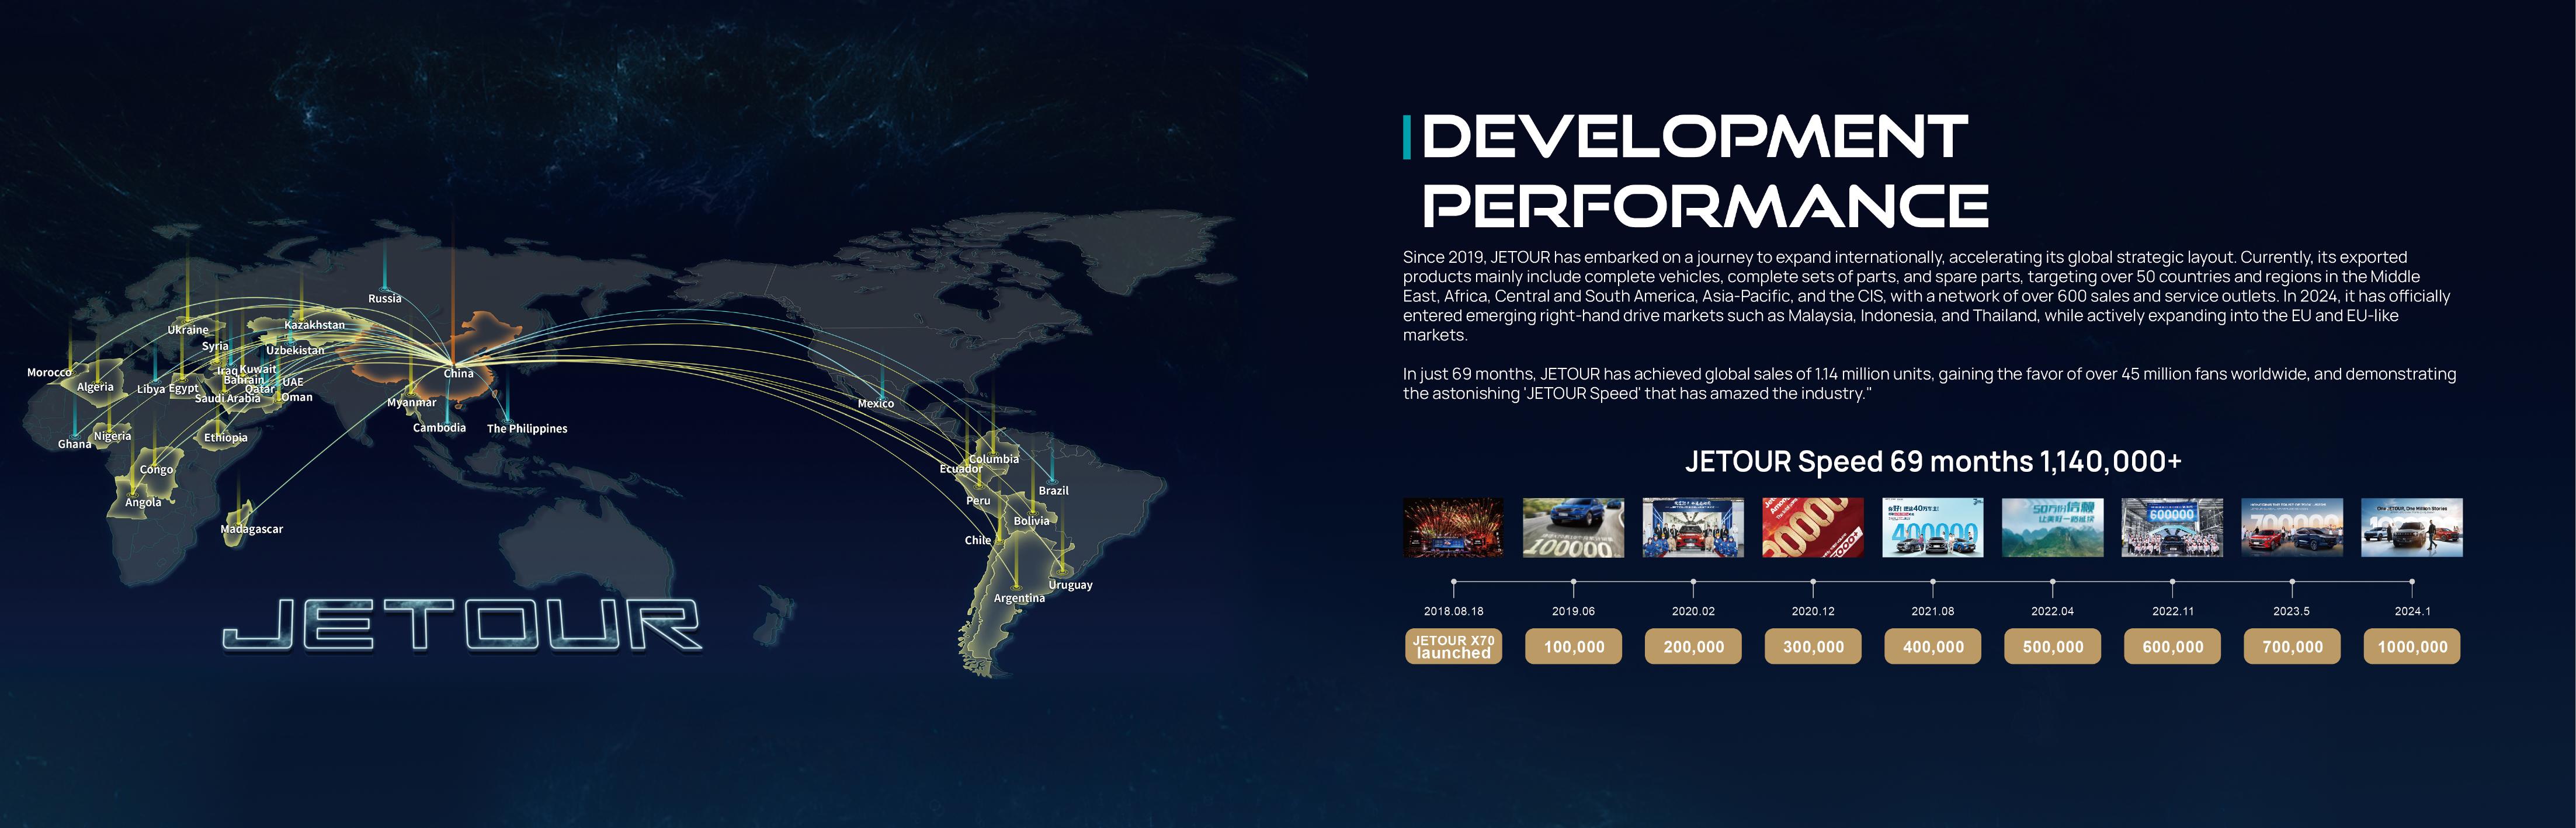Viewport: 2576px width, 828px height.
Task: Click the 2020.12 timeline date
Action: tap(1813, 611)
